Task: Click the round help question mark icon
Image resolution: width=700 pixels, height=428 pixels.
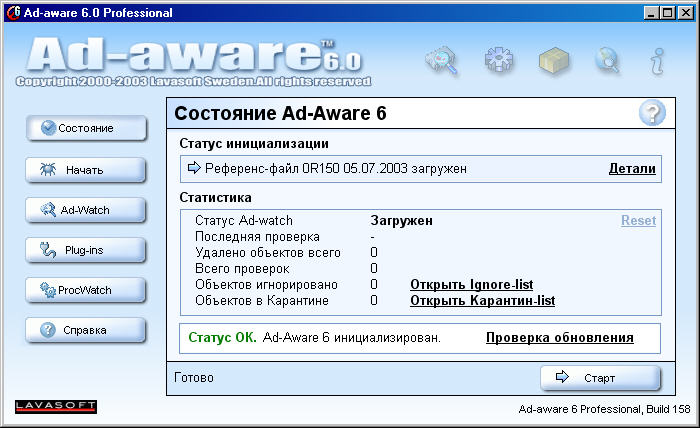Action: pyautogui.click(x=652, y=113)
